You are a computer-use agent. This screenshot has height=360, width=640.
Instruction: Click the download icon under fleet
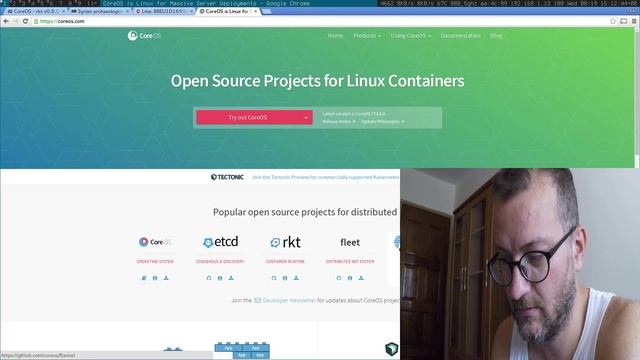click(x=361, y=278)
